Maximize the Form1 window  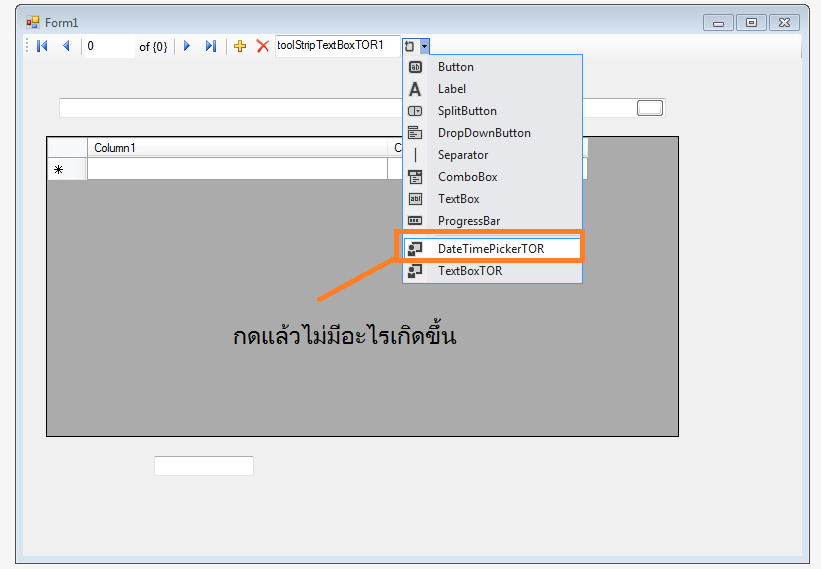coord(751,23)
